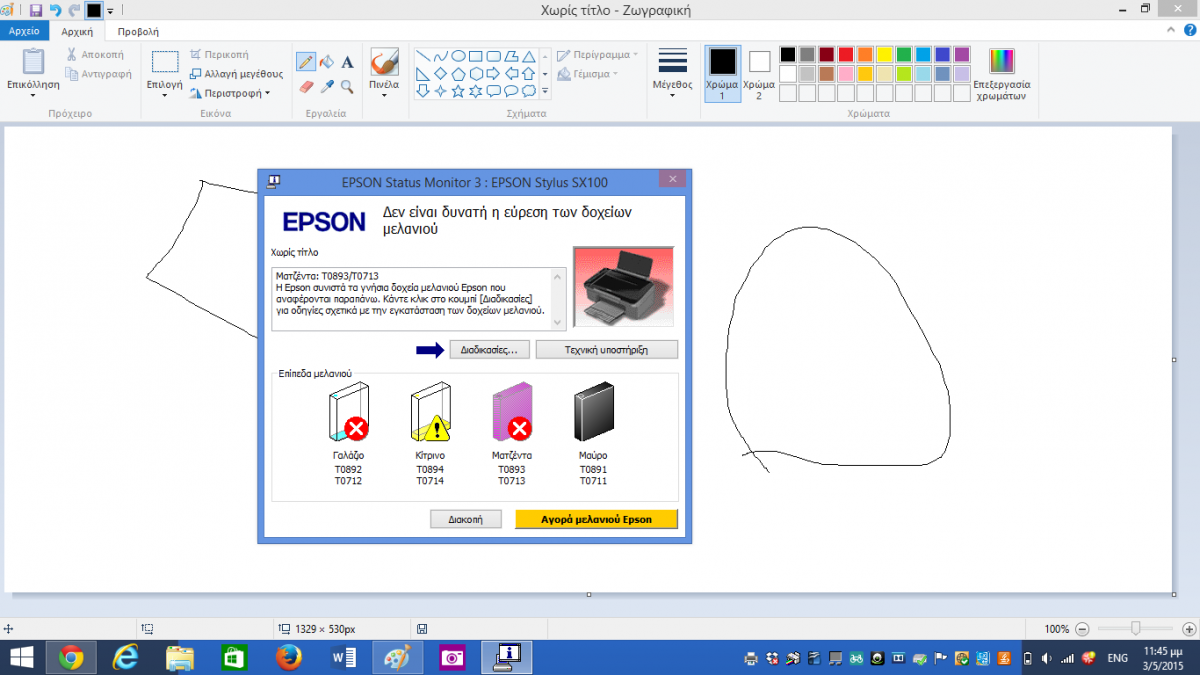Pick the red swatch in the palette
Screen dimensions: 1200x675
tap(846, 55)
